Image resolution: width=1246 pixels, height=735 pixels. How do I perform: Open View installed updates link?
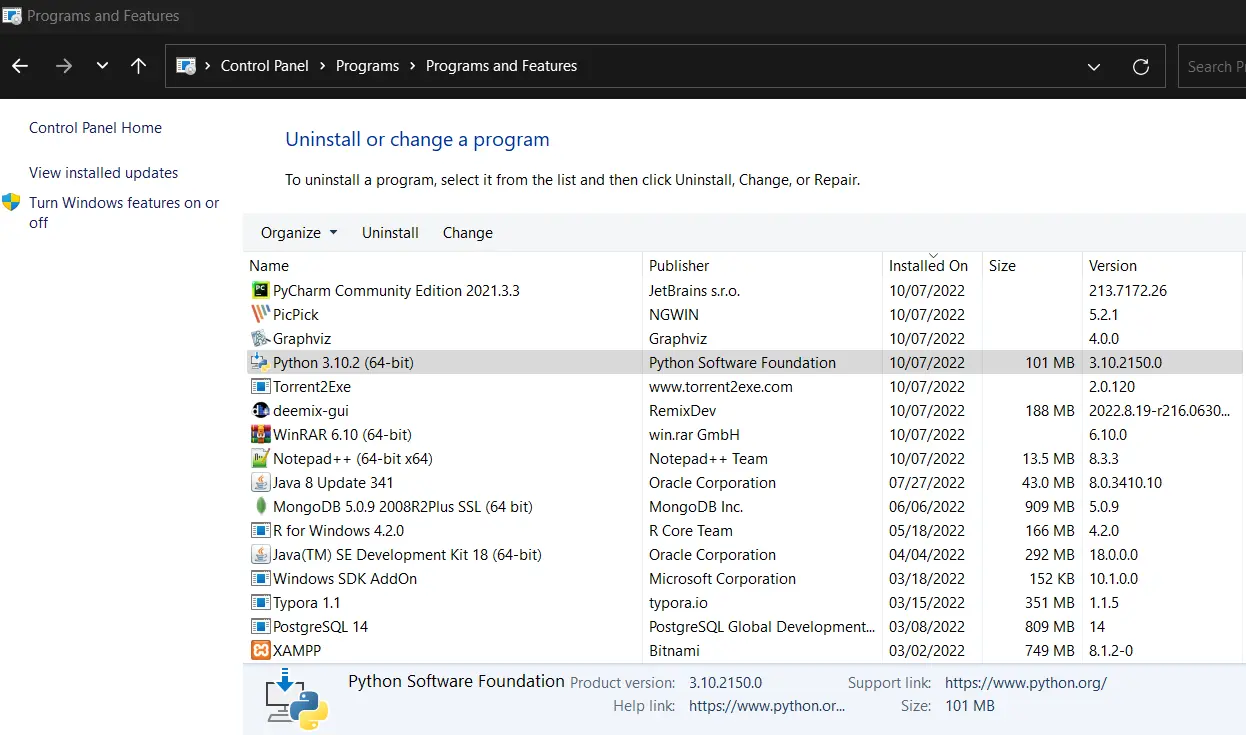104,173
